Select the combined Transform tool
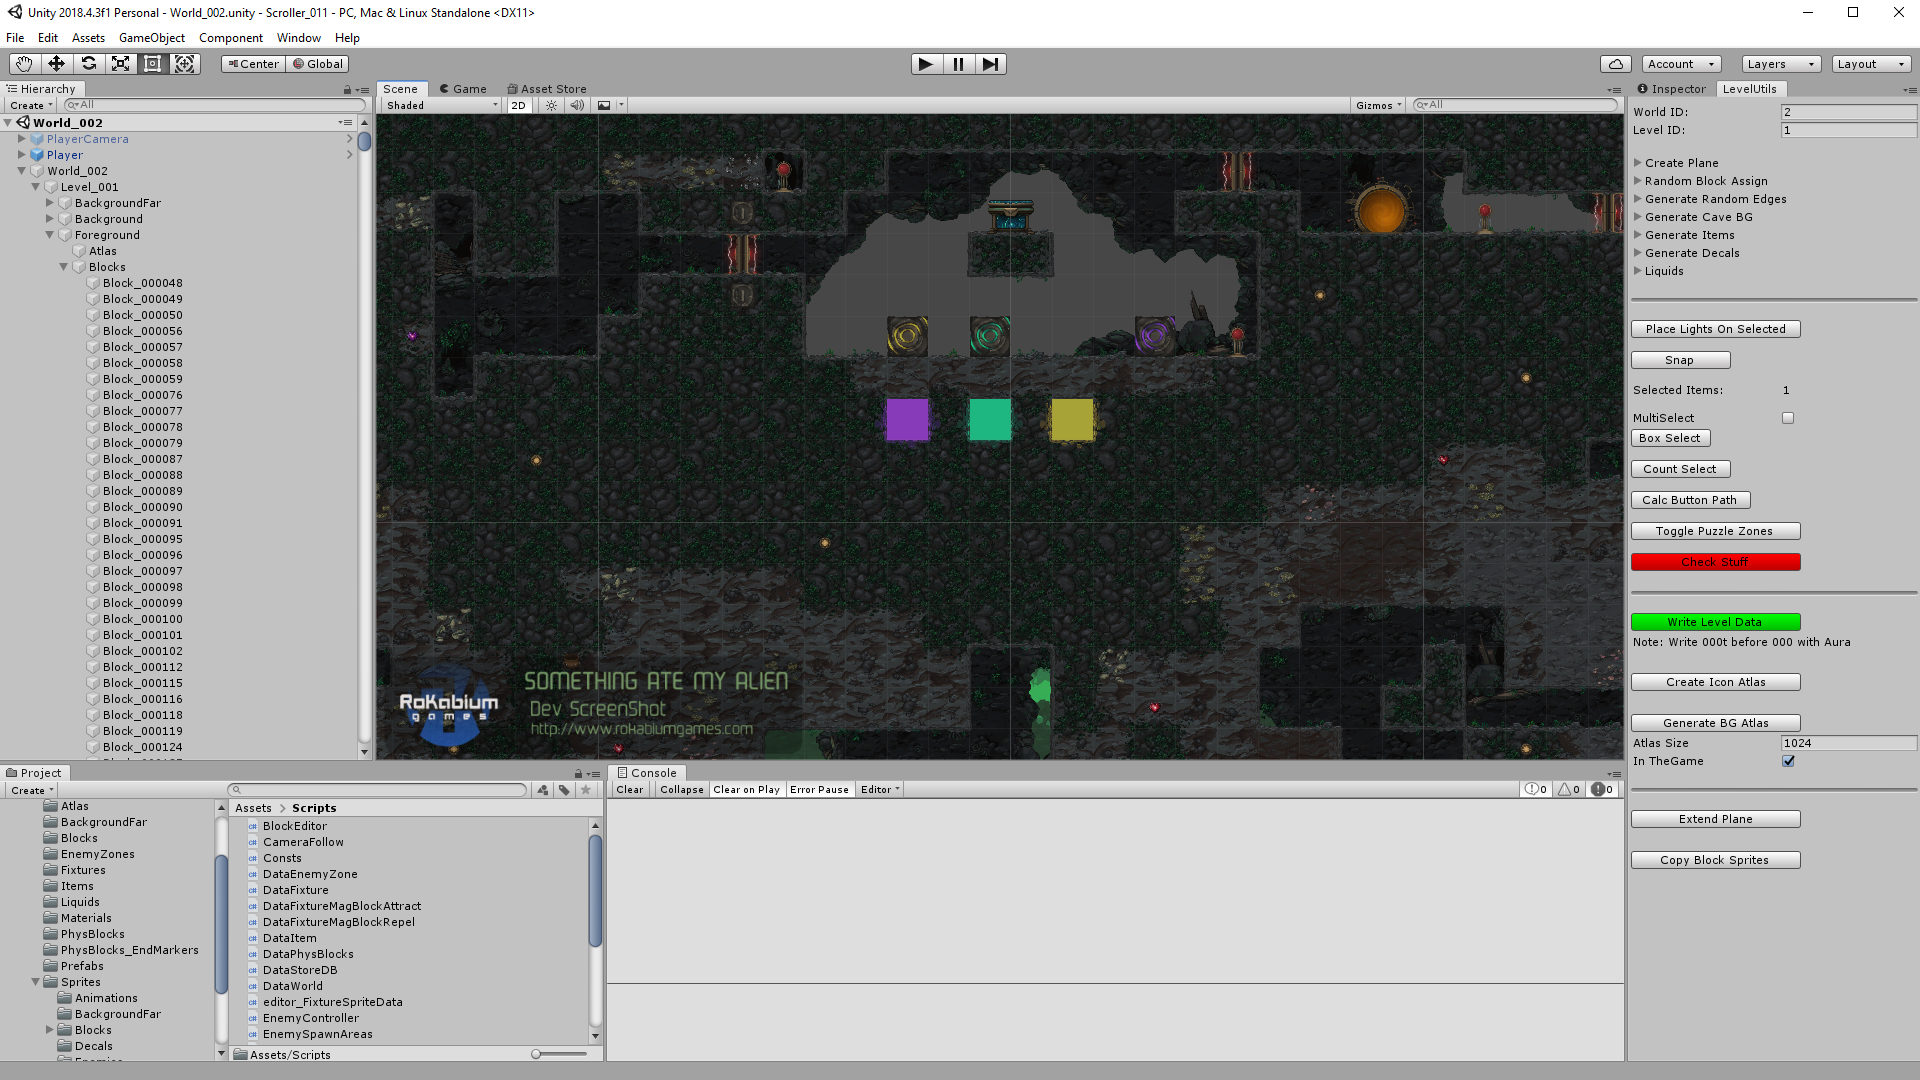The height and width of the screenshot is (1080, 1920). (x=184, y=64)
